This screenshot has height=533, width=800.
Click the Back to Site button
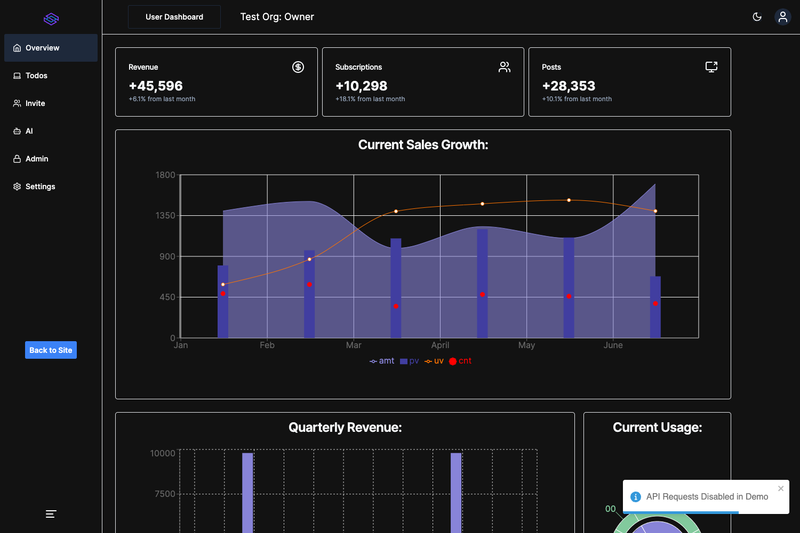pyautogui.click(x=51, y=350)
